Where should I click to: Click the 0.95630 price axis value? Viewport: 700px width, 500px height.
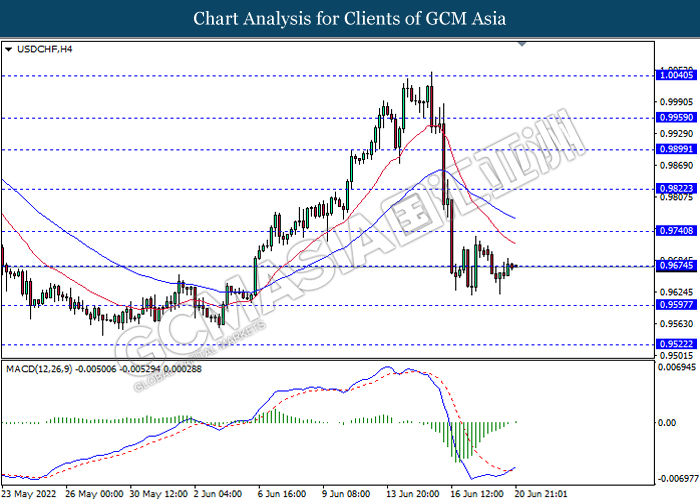click(676, 324)
